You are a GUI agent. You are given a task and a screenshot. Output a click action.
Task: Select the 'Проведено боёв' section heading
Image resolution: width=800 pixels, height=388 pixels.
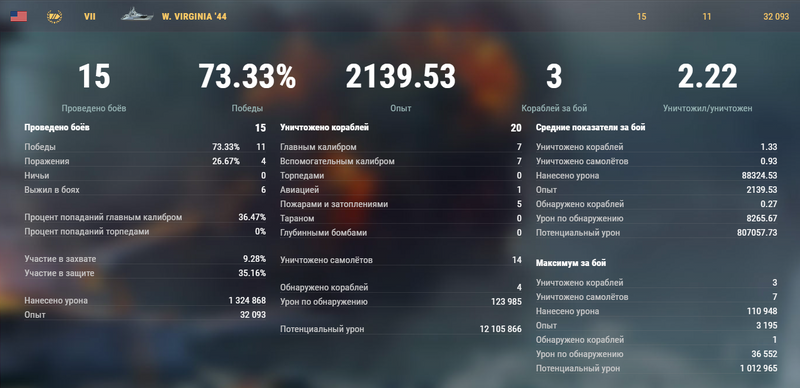point(57,128)
